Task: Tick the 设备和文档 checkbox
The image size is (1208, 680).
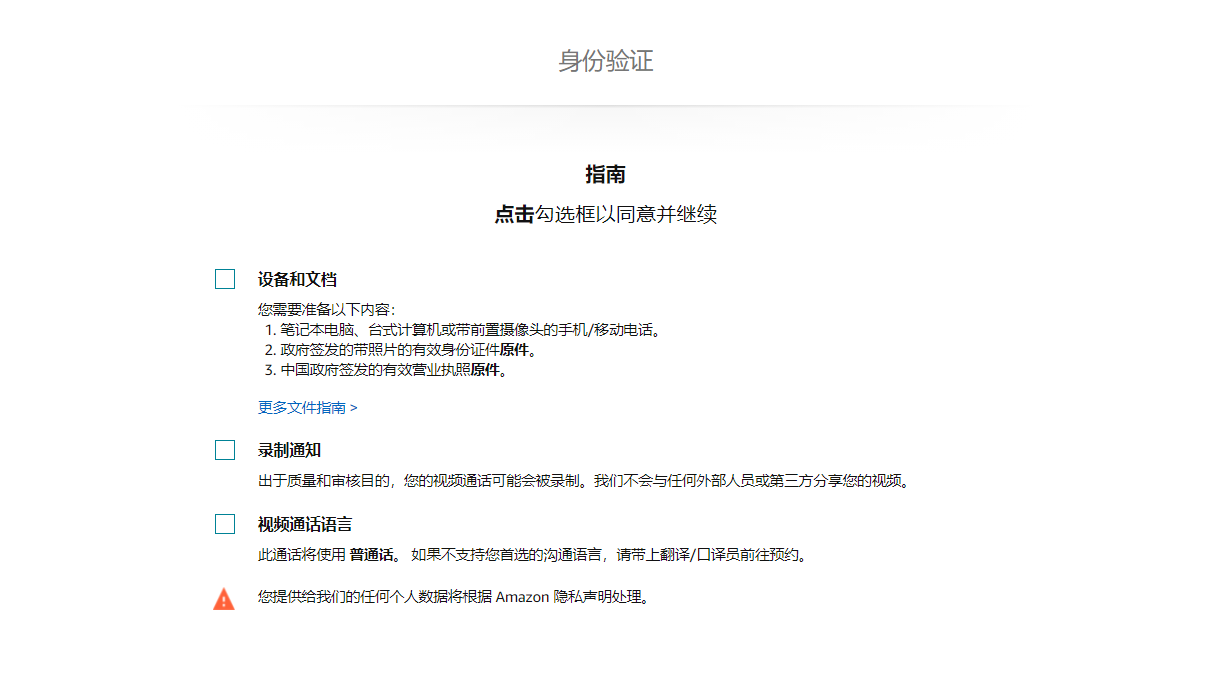Action: pyautogui.click(x=225, y=279)
